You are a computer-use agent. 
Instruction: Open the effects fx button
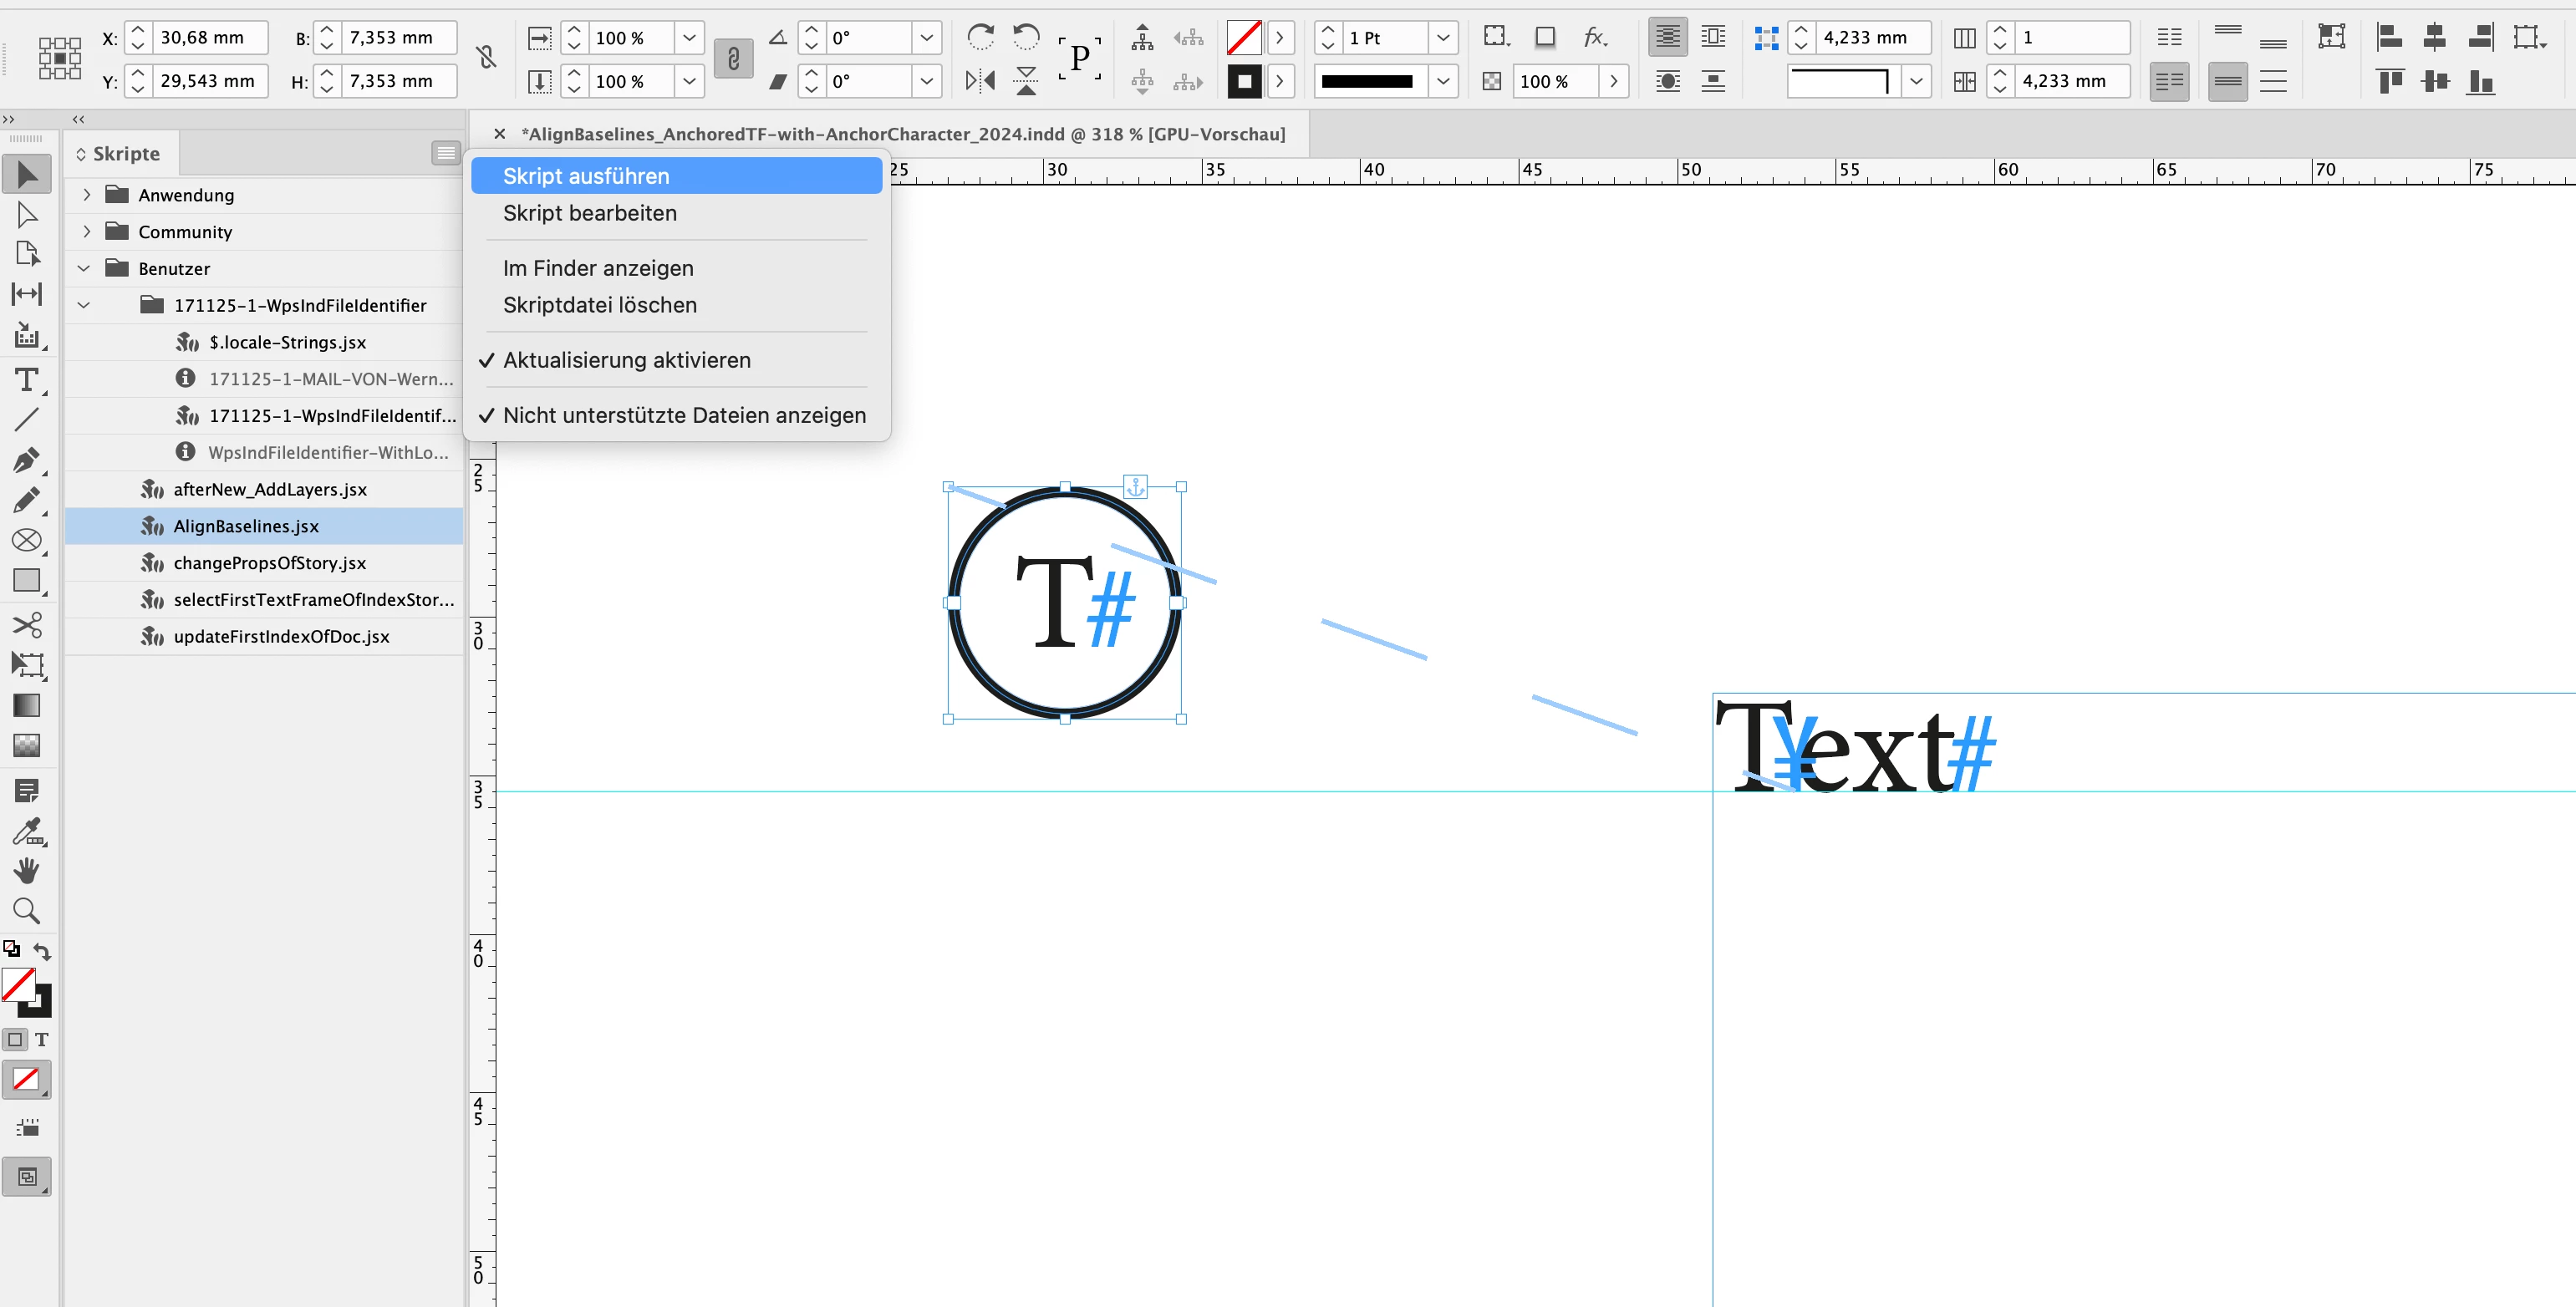click(1594, 37)
